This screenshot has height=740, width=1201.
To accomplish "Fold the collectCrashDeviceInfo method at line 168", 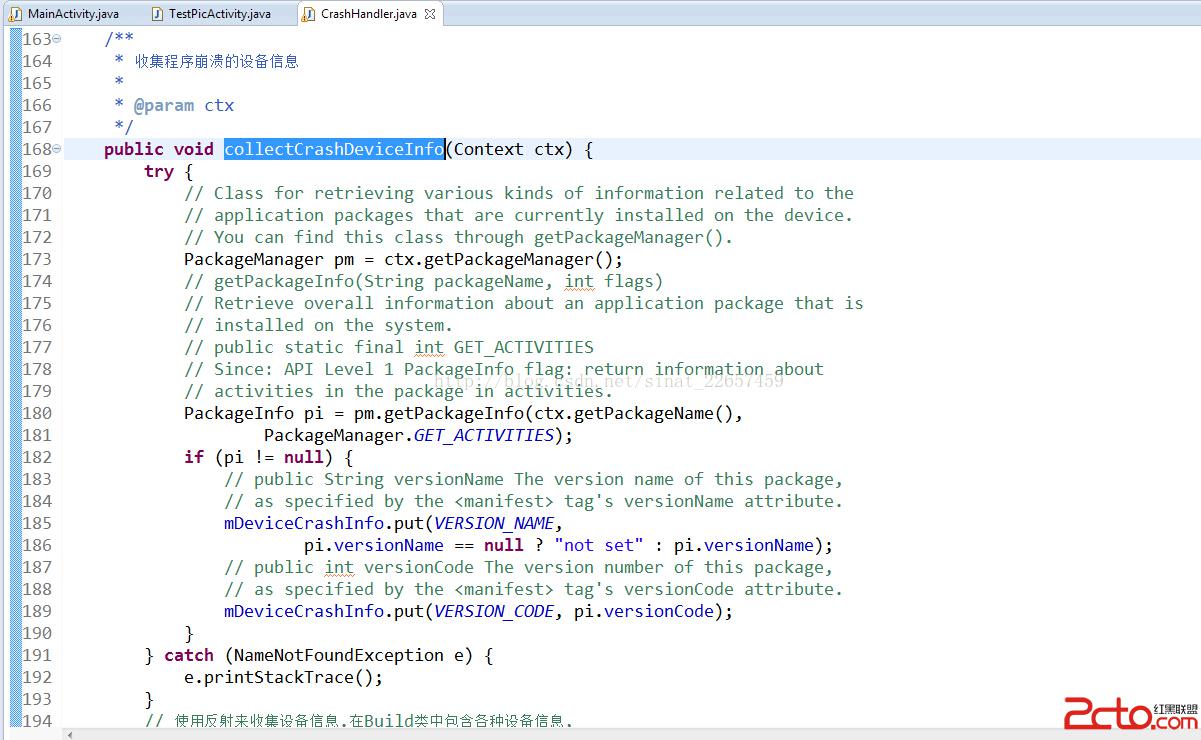I will 56,149.
